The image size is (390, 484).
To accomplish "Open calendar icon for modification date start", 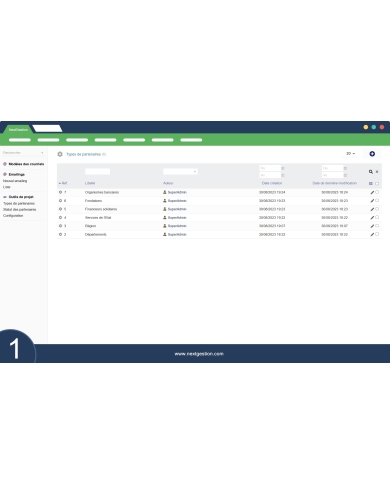I will tap(345, 168).
